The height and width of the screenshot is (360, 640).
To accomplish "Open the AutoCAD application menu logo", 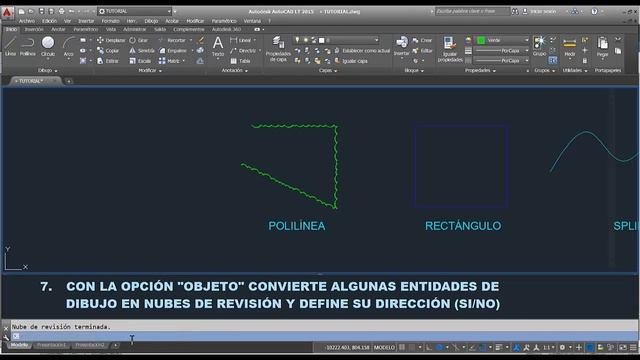I will [7, 12].
